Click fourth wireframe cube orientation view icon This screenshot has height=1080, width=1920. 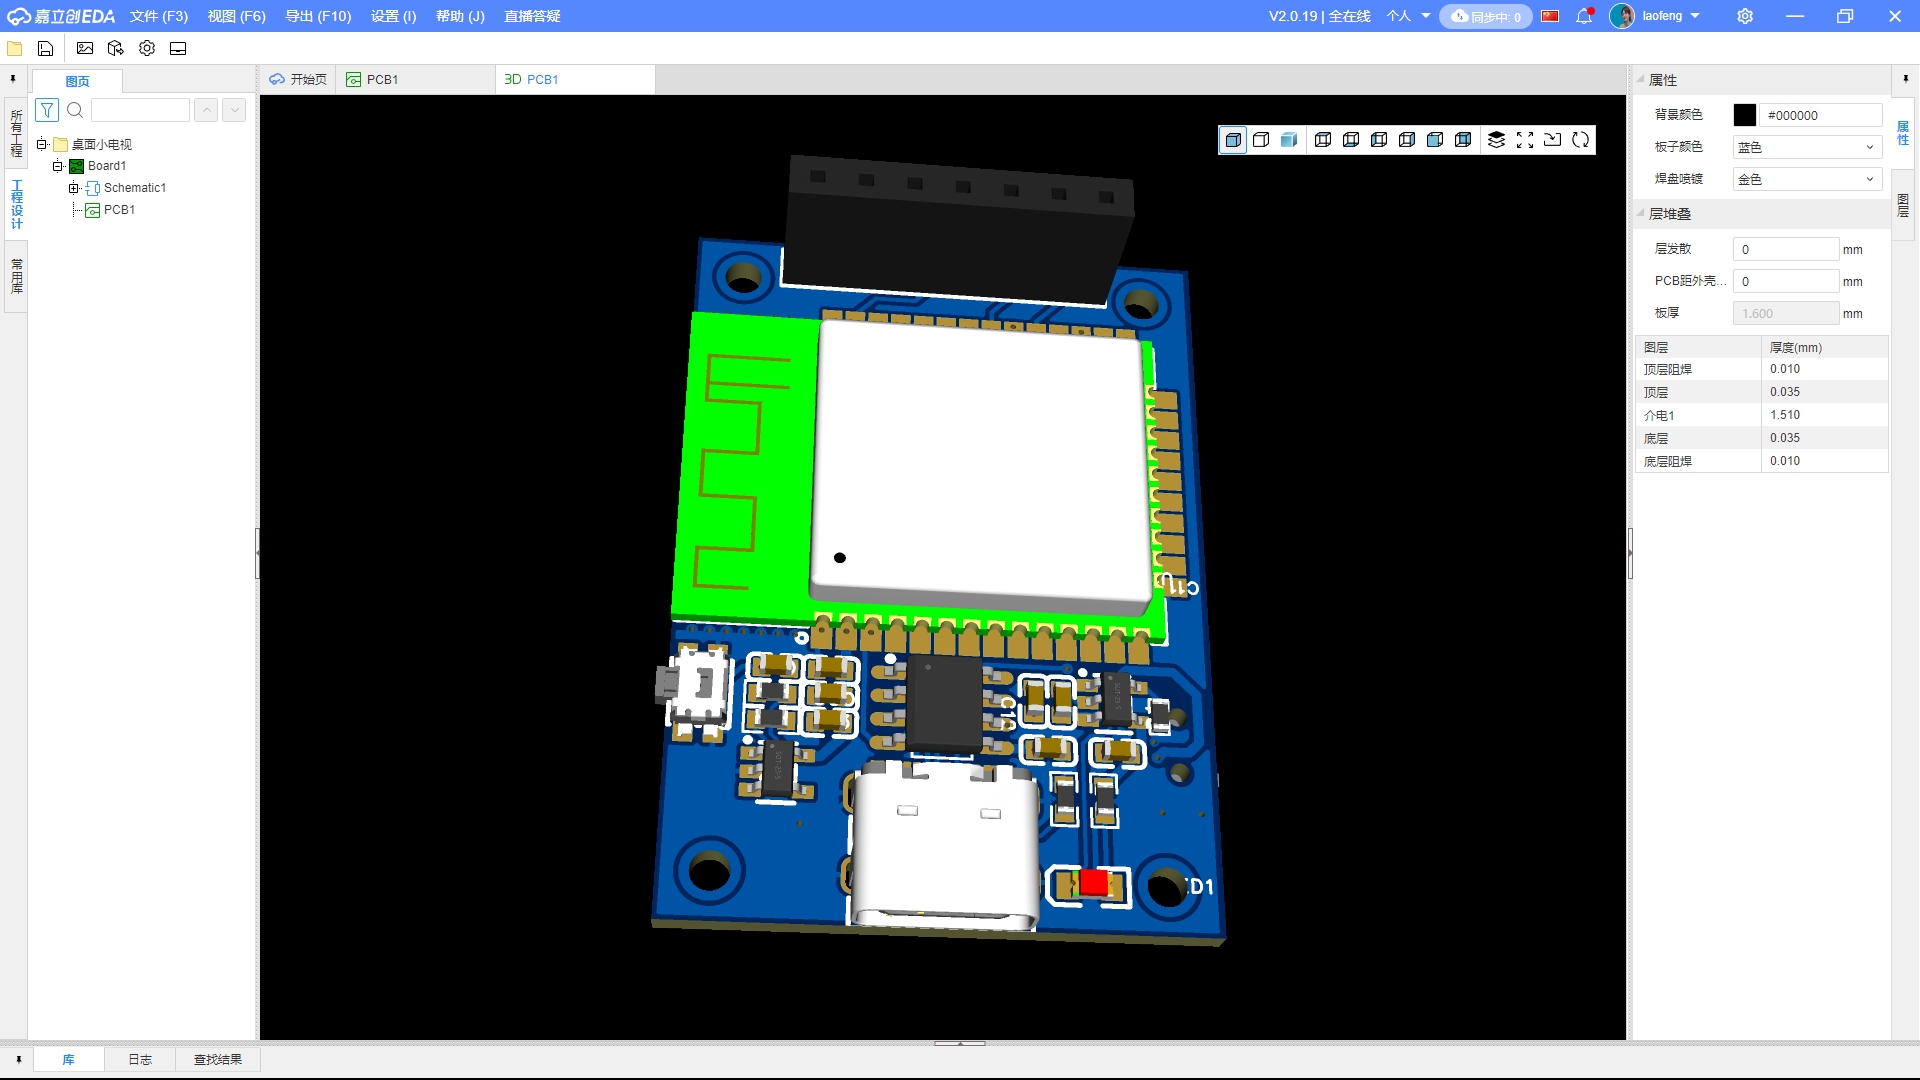click(1407, 140)
